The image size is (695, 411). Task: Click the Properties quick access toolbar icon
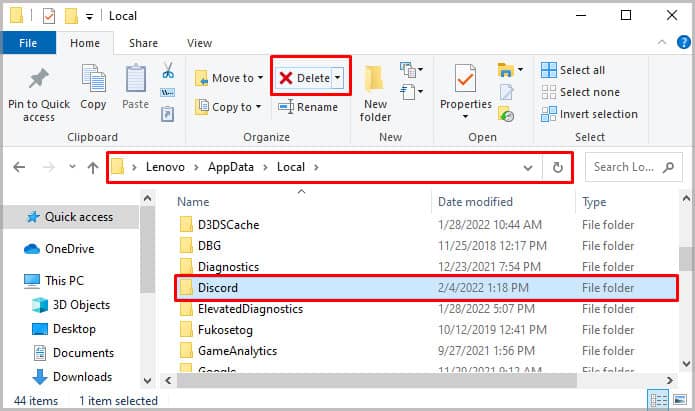click(x=49, y=16)
